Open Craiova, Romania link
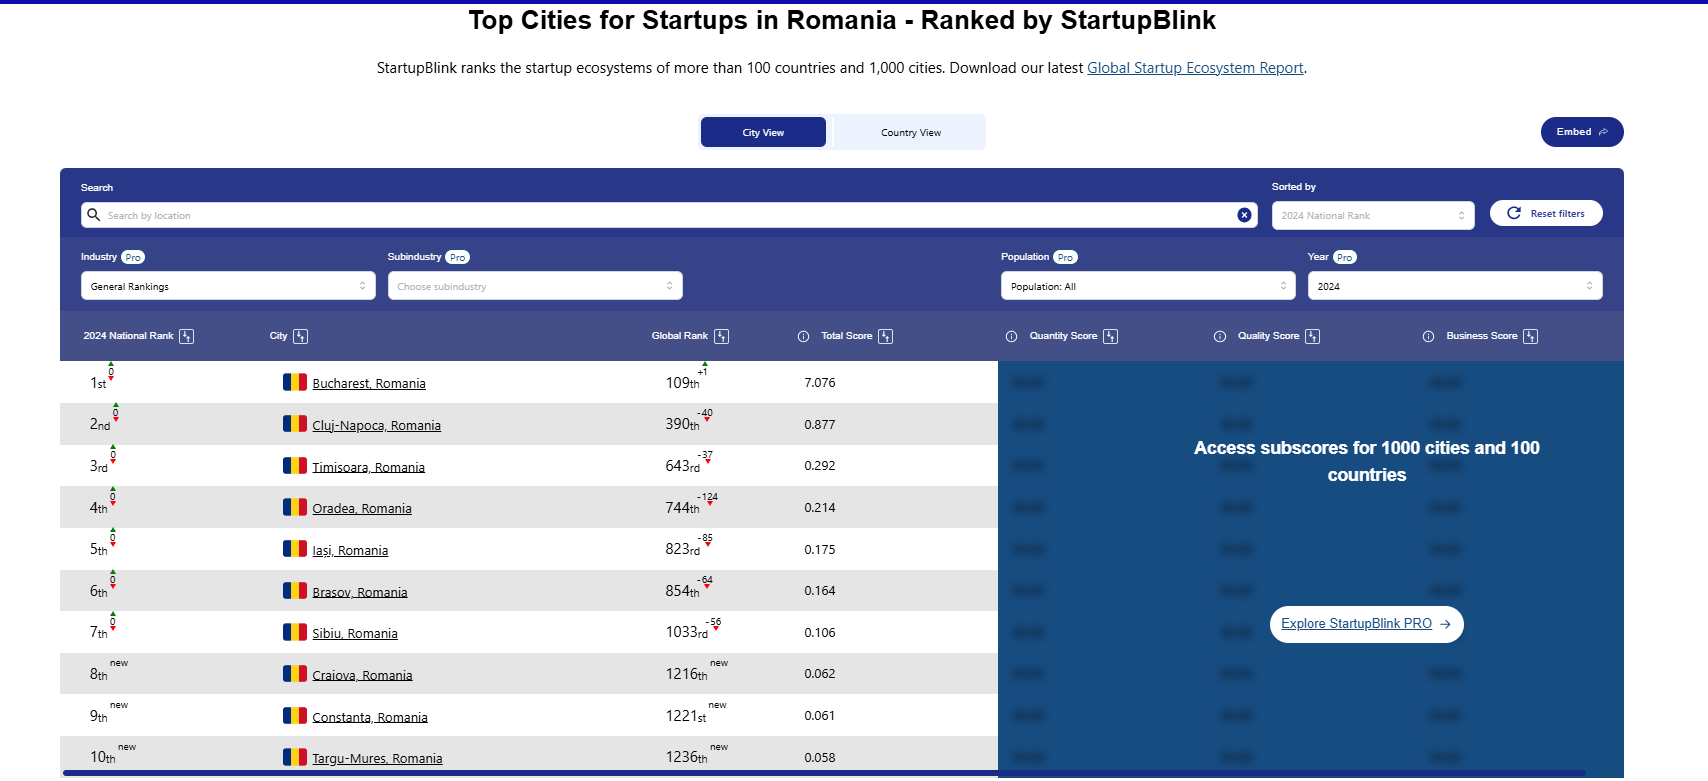1708x781 pixels. (x=362, y=676)
